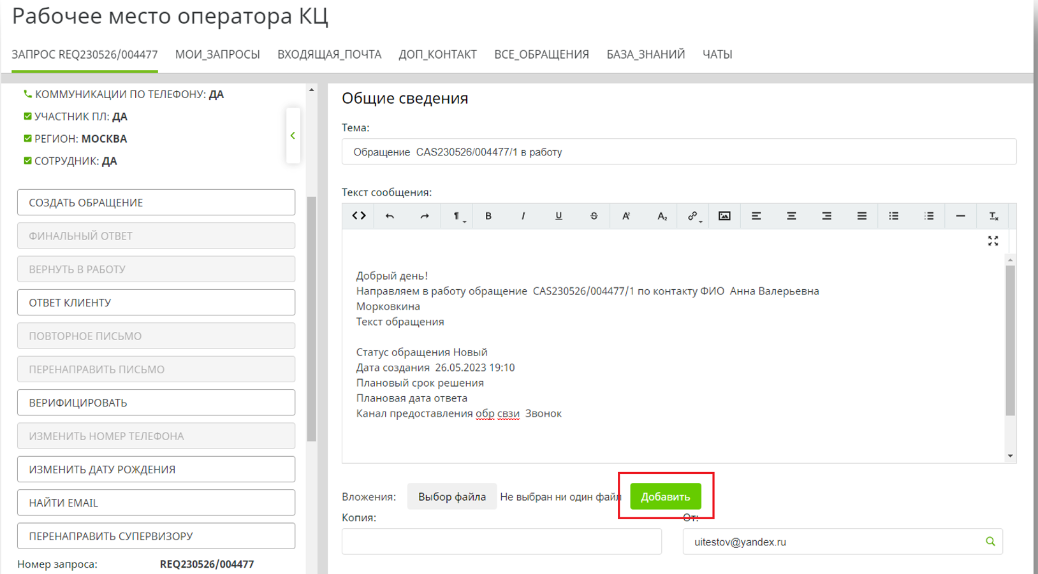Screen dimensions: 1038x574
Task: Toggle underline formatting
Action: point(558,216)
